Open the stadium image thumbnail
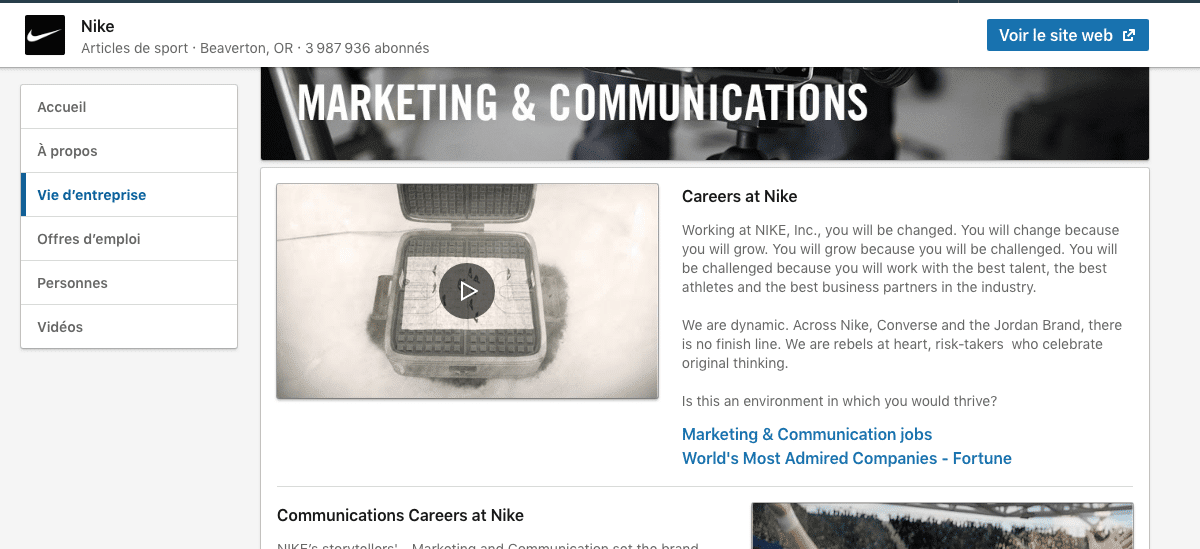Screen dimensions: 1200x549 [942, 526]
